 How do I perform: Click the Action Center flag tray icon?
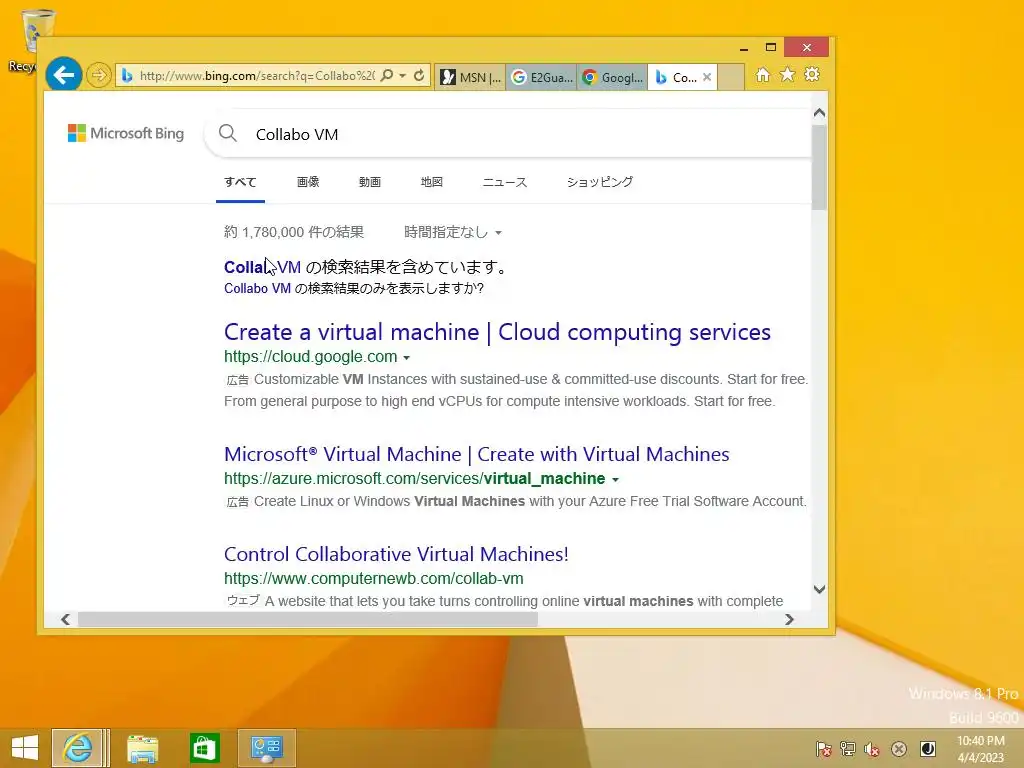(x=824, y=749)
